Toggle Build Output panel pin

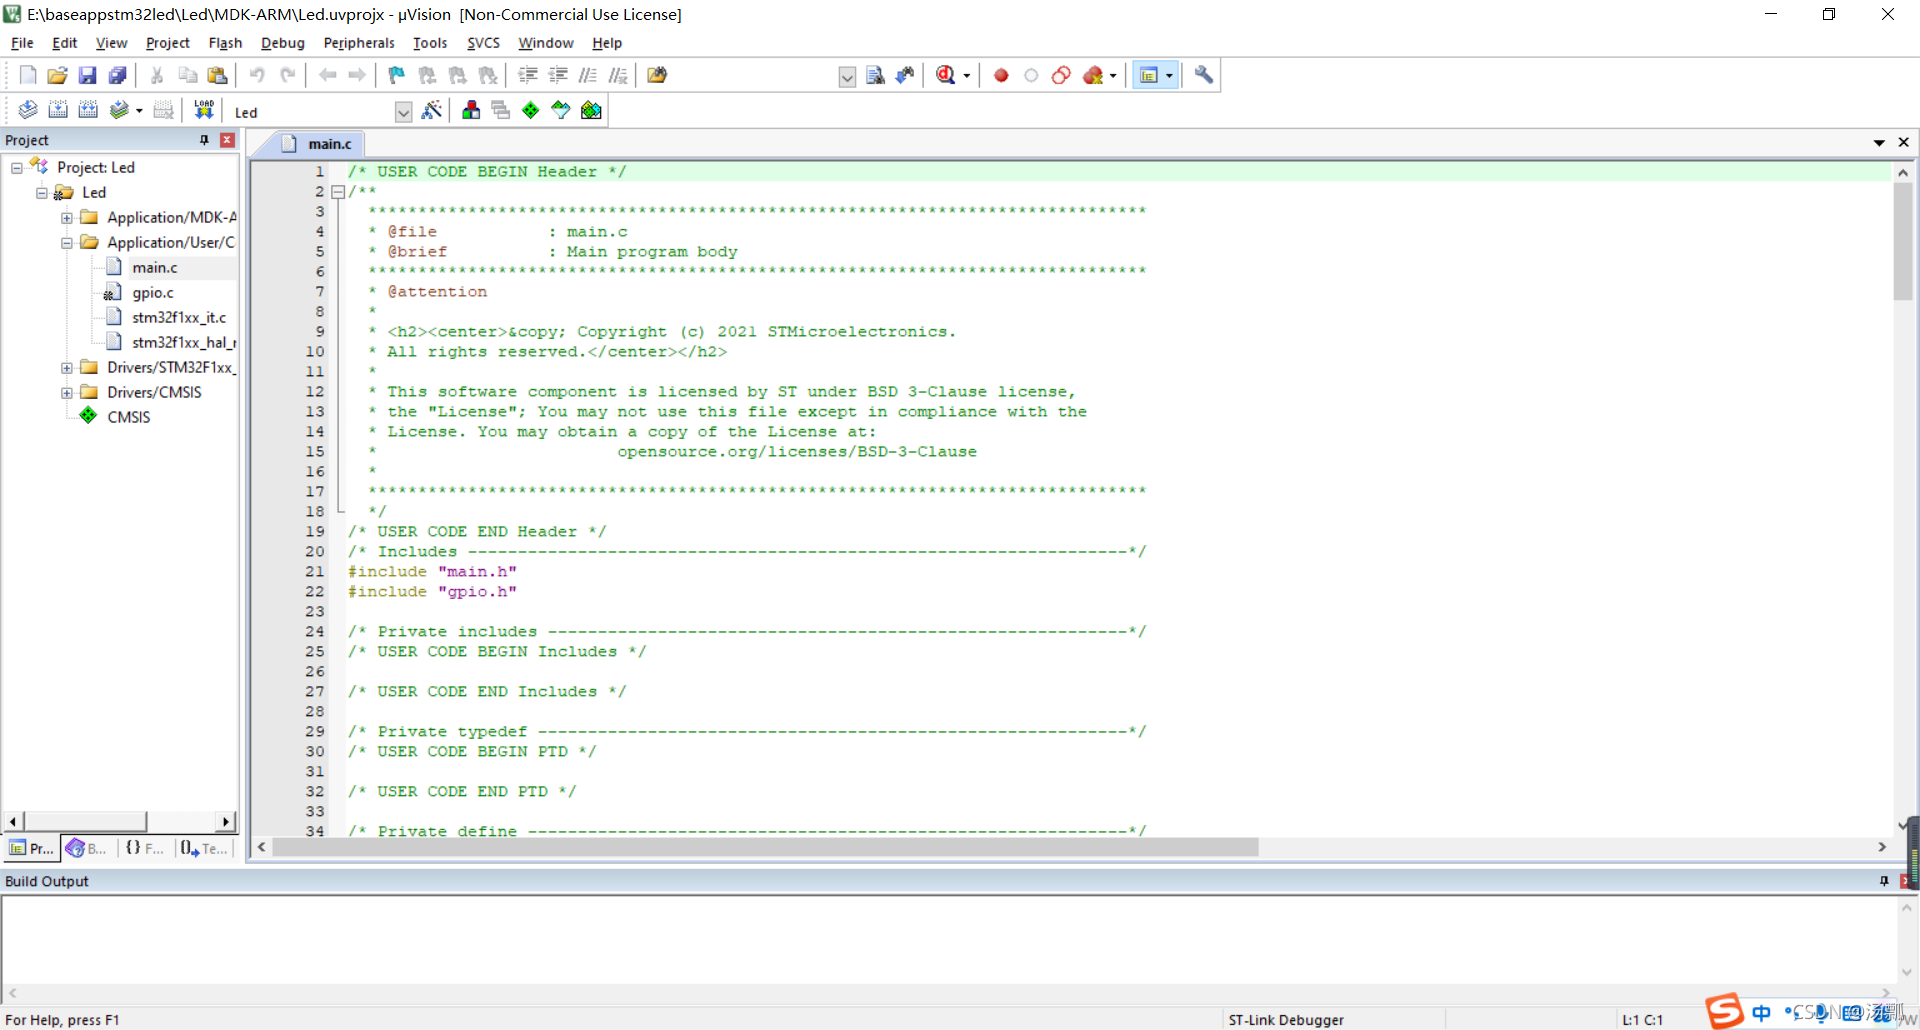[x=1884, y=881]
